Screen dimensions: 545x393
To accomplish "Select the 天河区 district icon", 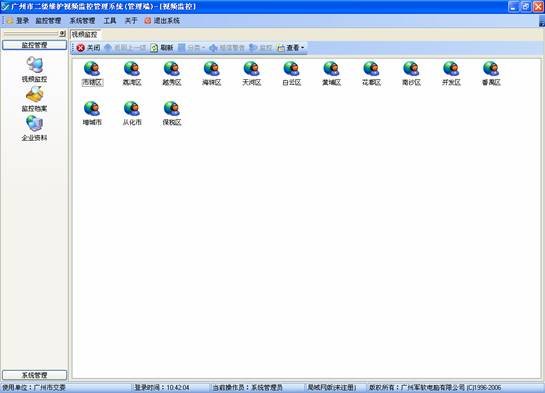I will 251,73.
